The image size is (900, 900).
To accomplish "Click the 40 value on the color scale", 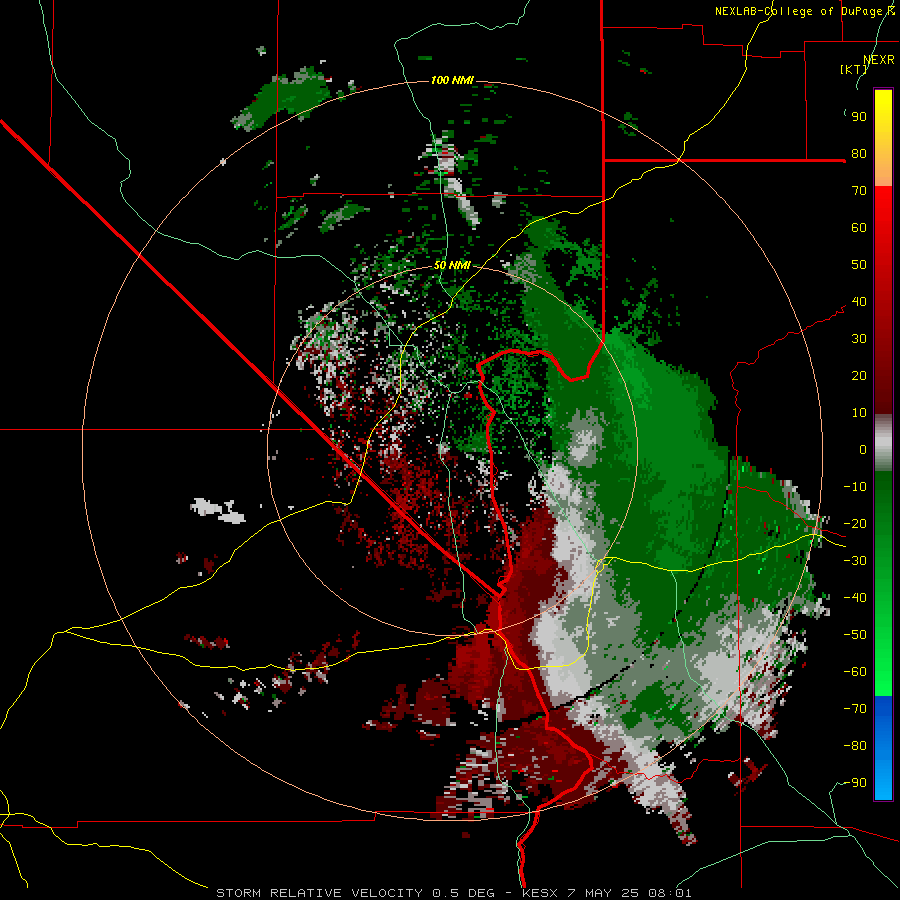I will (859, 301).
